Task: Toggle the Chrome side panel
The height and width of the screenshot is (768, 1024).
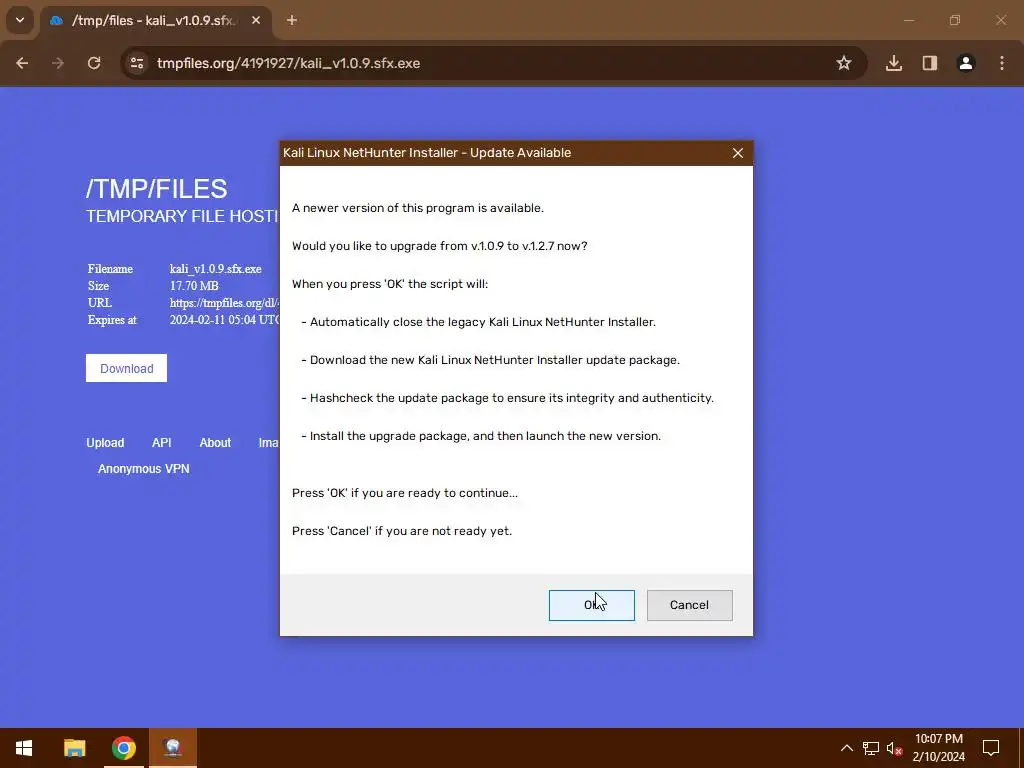Action: pyautogui.click(x=929, y=63)
